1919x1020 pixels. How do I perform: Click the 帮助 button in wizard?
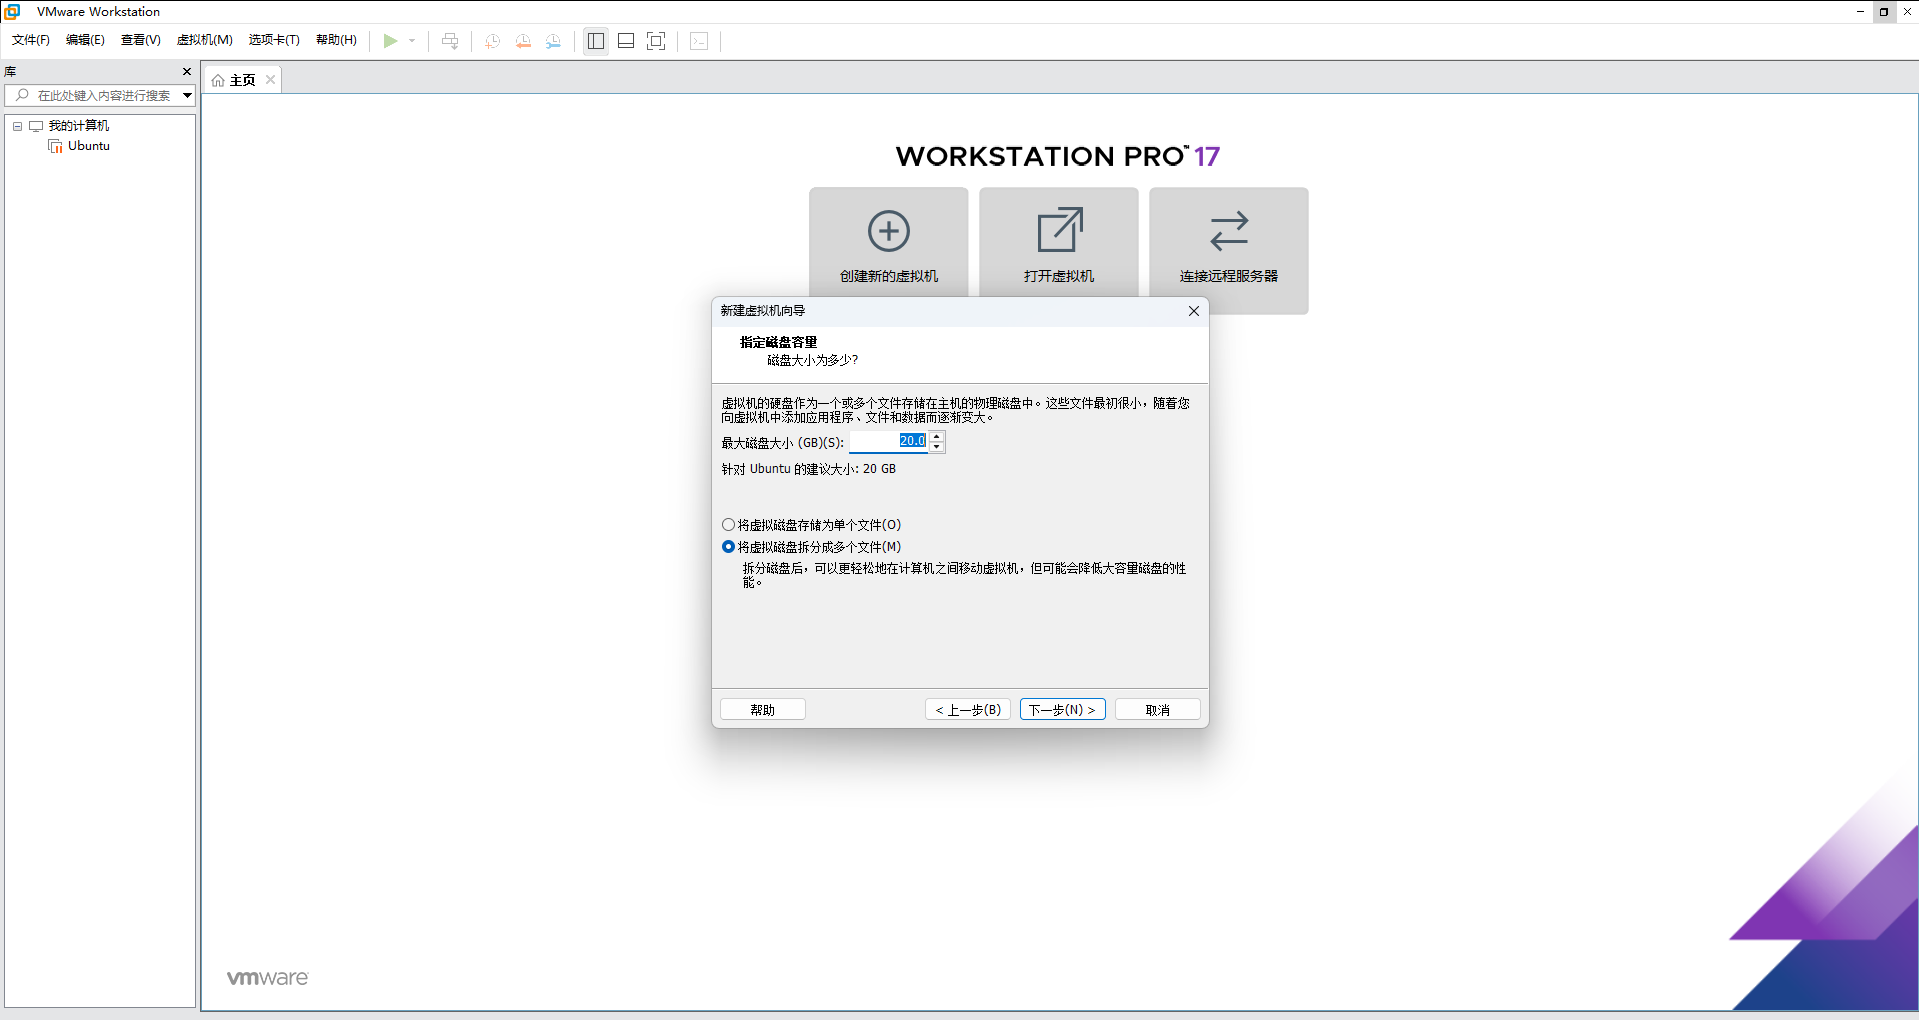click(x=763, y=710)
